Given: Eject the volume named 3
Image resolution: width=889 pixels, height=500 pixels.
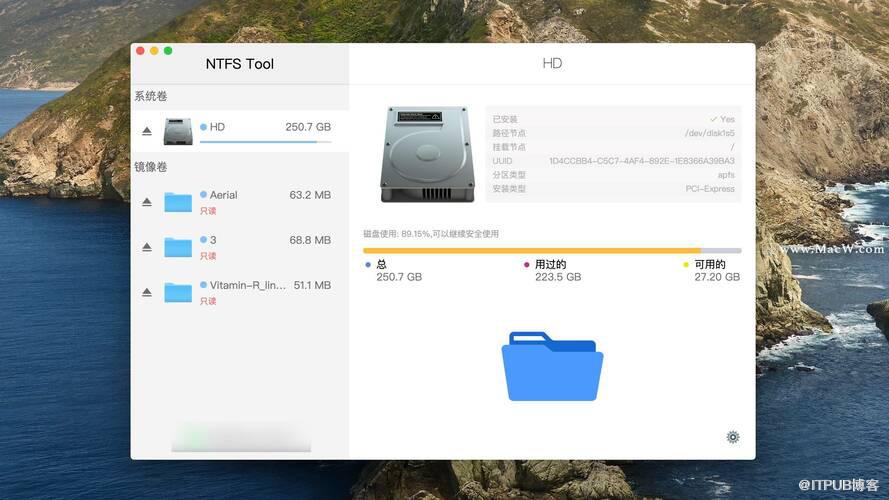Looking at the screenshot, I should coord(147,248).
